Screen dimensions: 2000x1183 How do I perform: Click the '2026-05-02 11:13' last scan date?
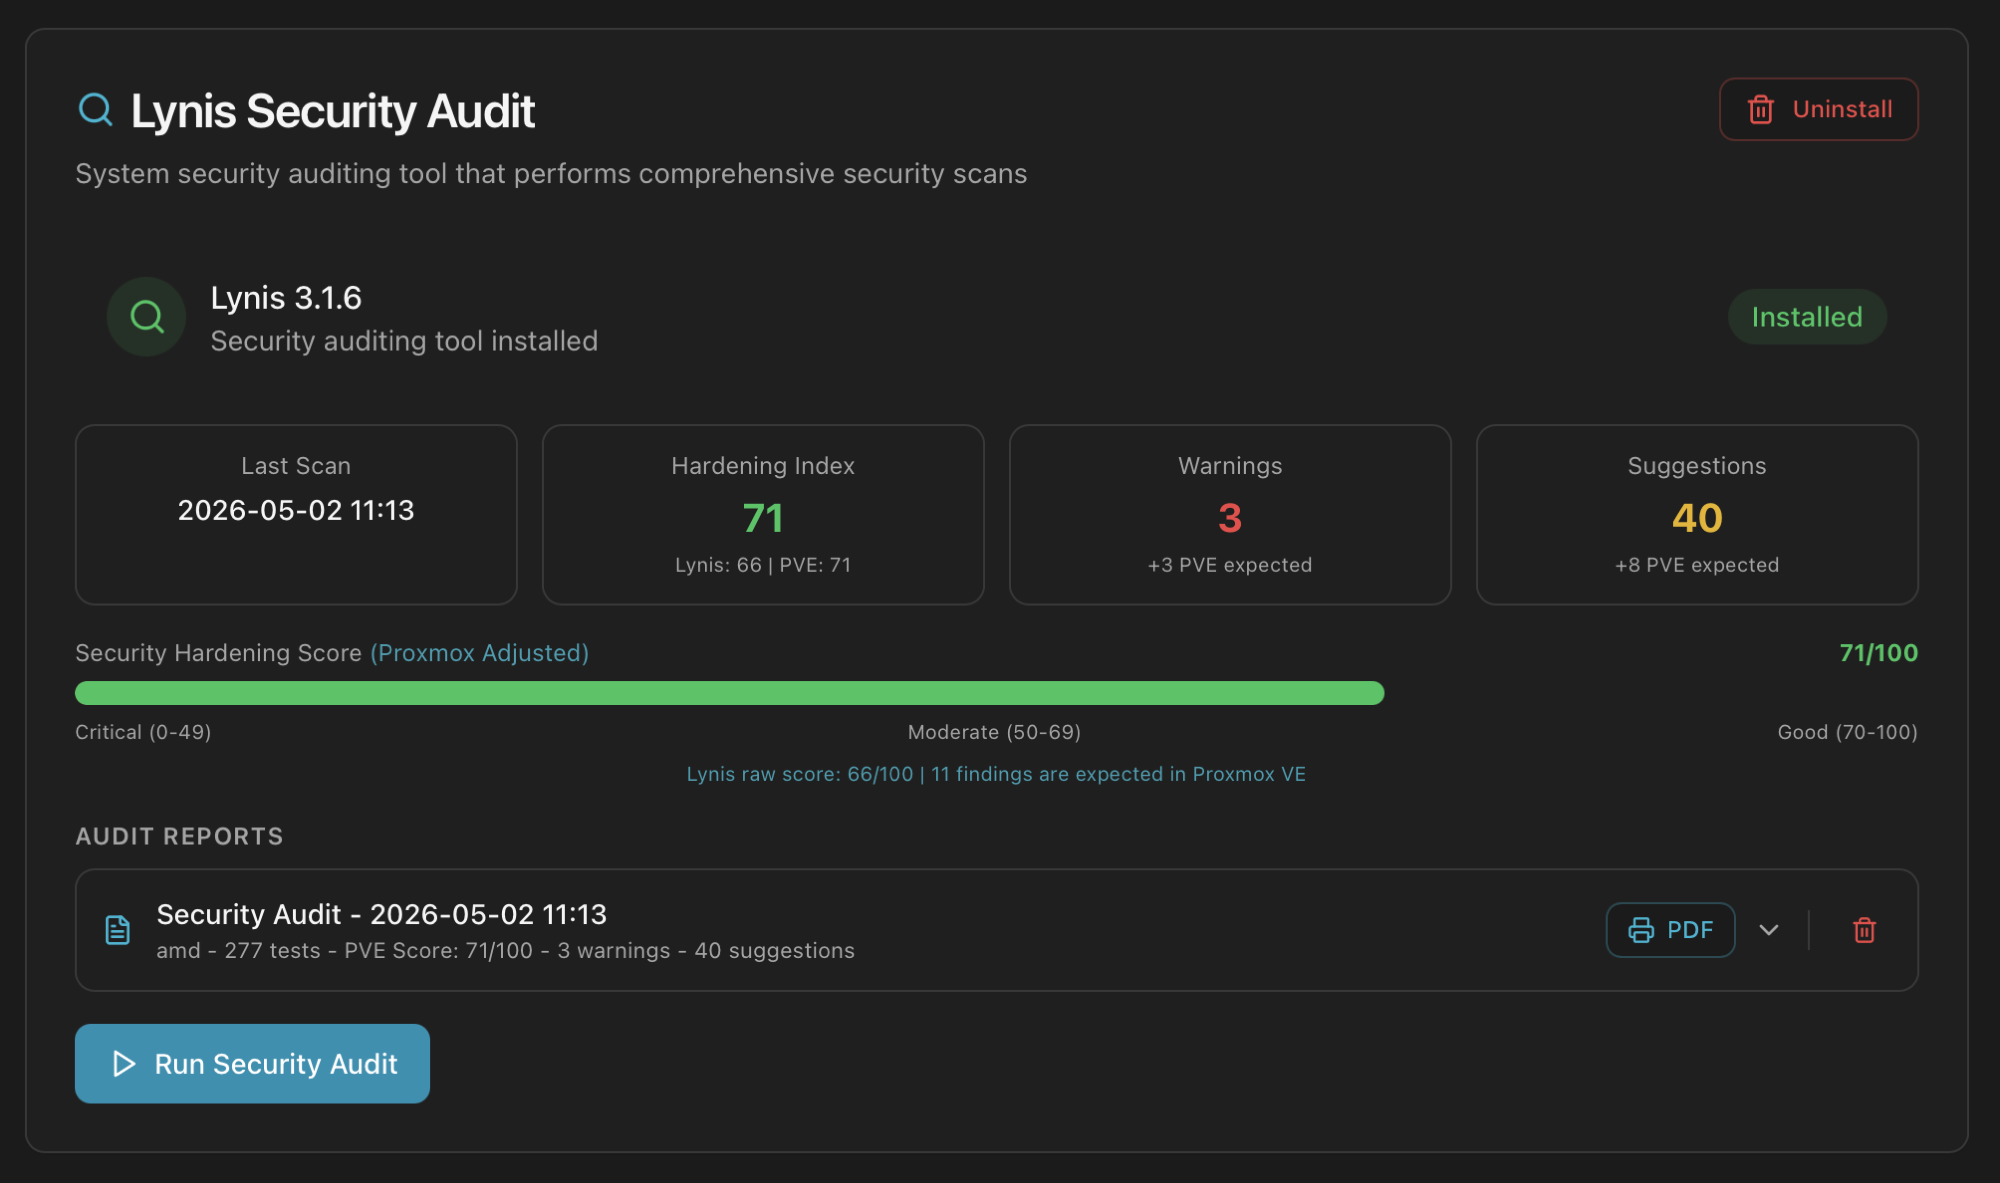coord(296,510)
